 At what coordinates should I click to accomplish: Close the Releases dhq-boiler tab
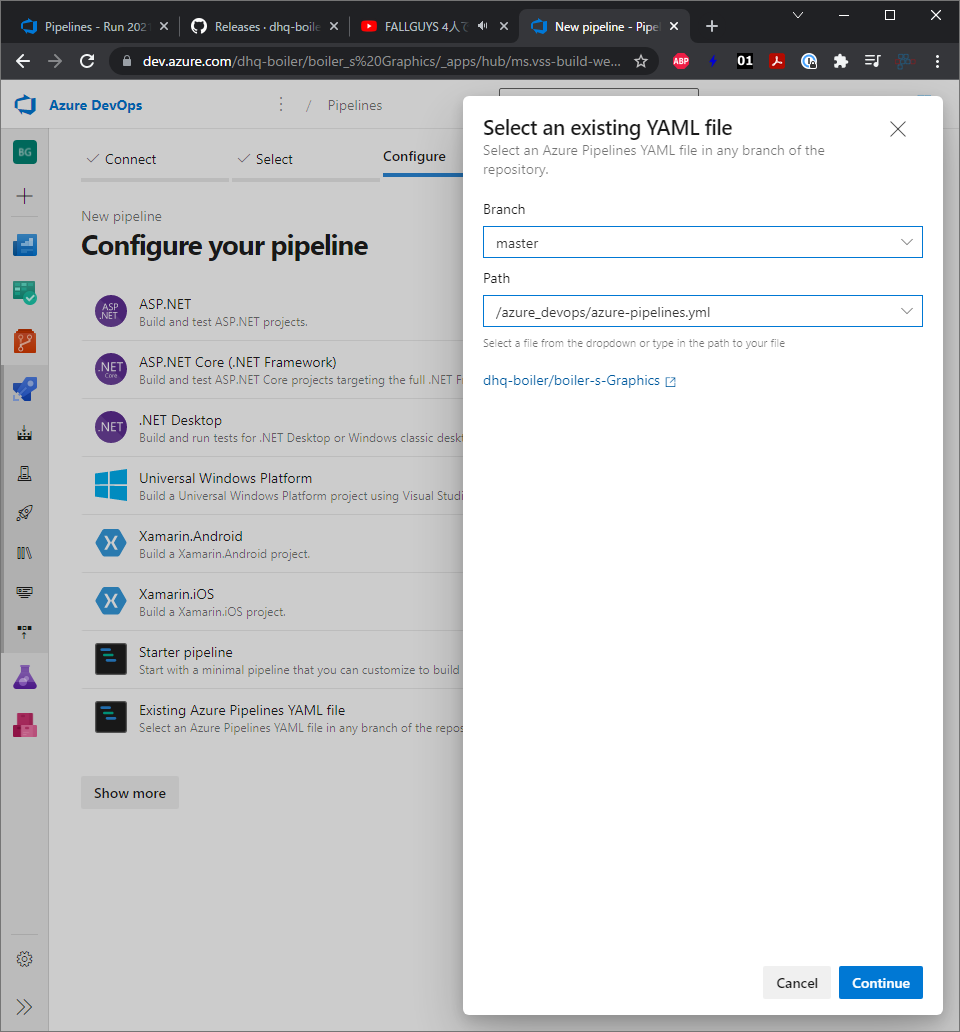pos(334,26)
